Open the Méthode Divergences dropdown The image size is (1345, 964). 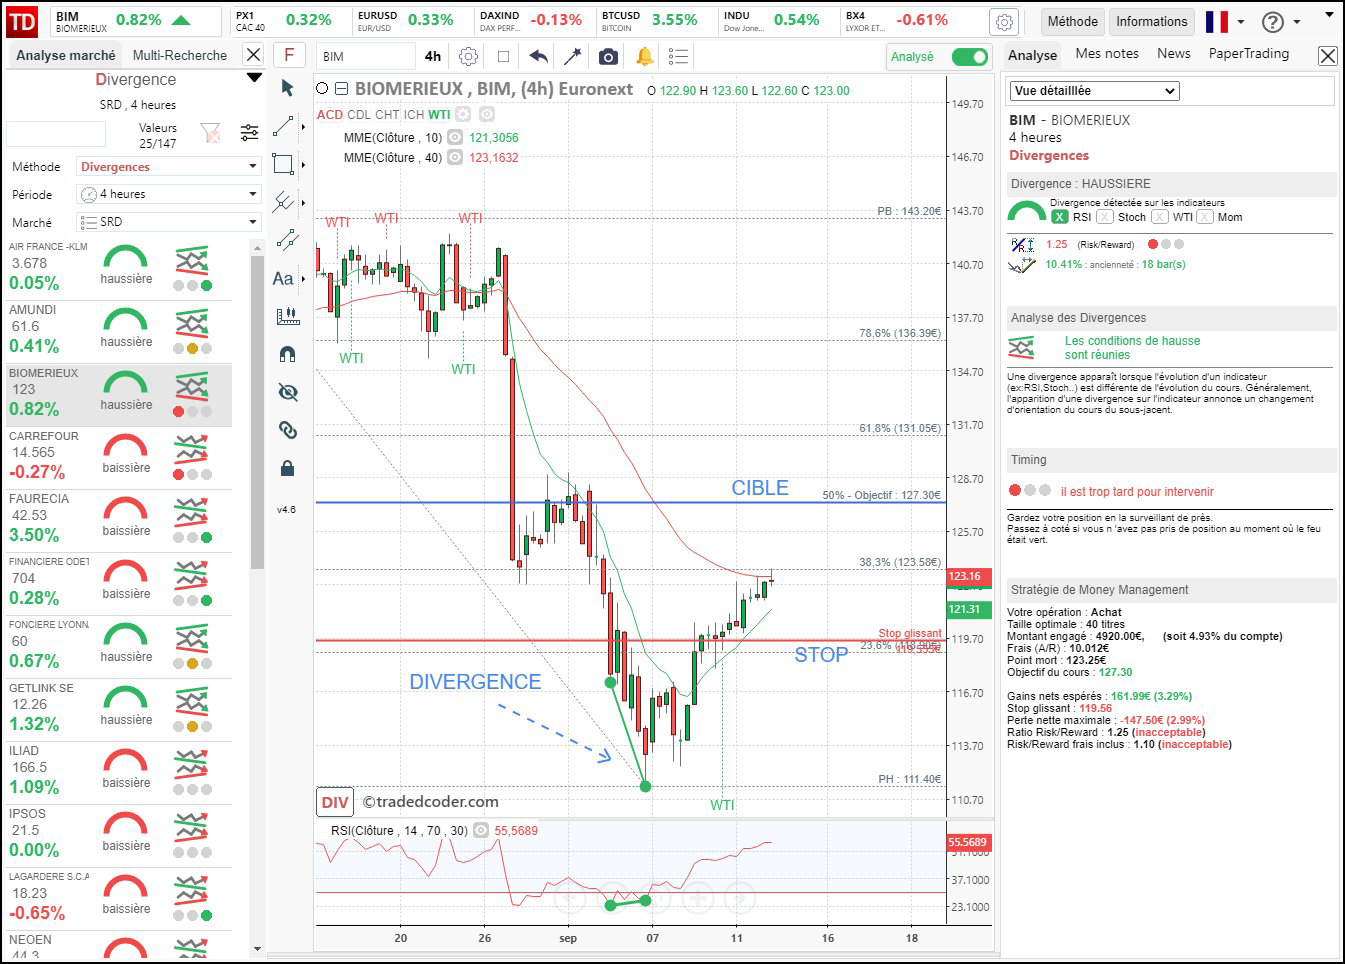(x=169, y=167)
